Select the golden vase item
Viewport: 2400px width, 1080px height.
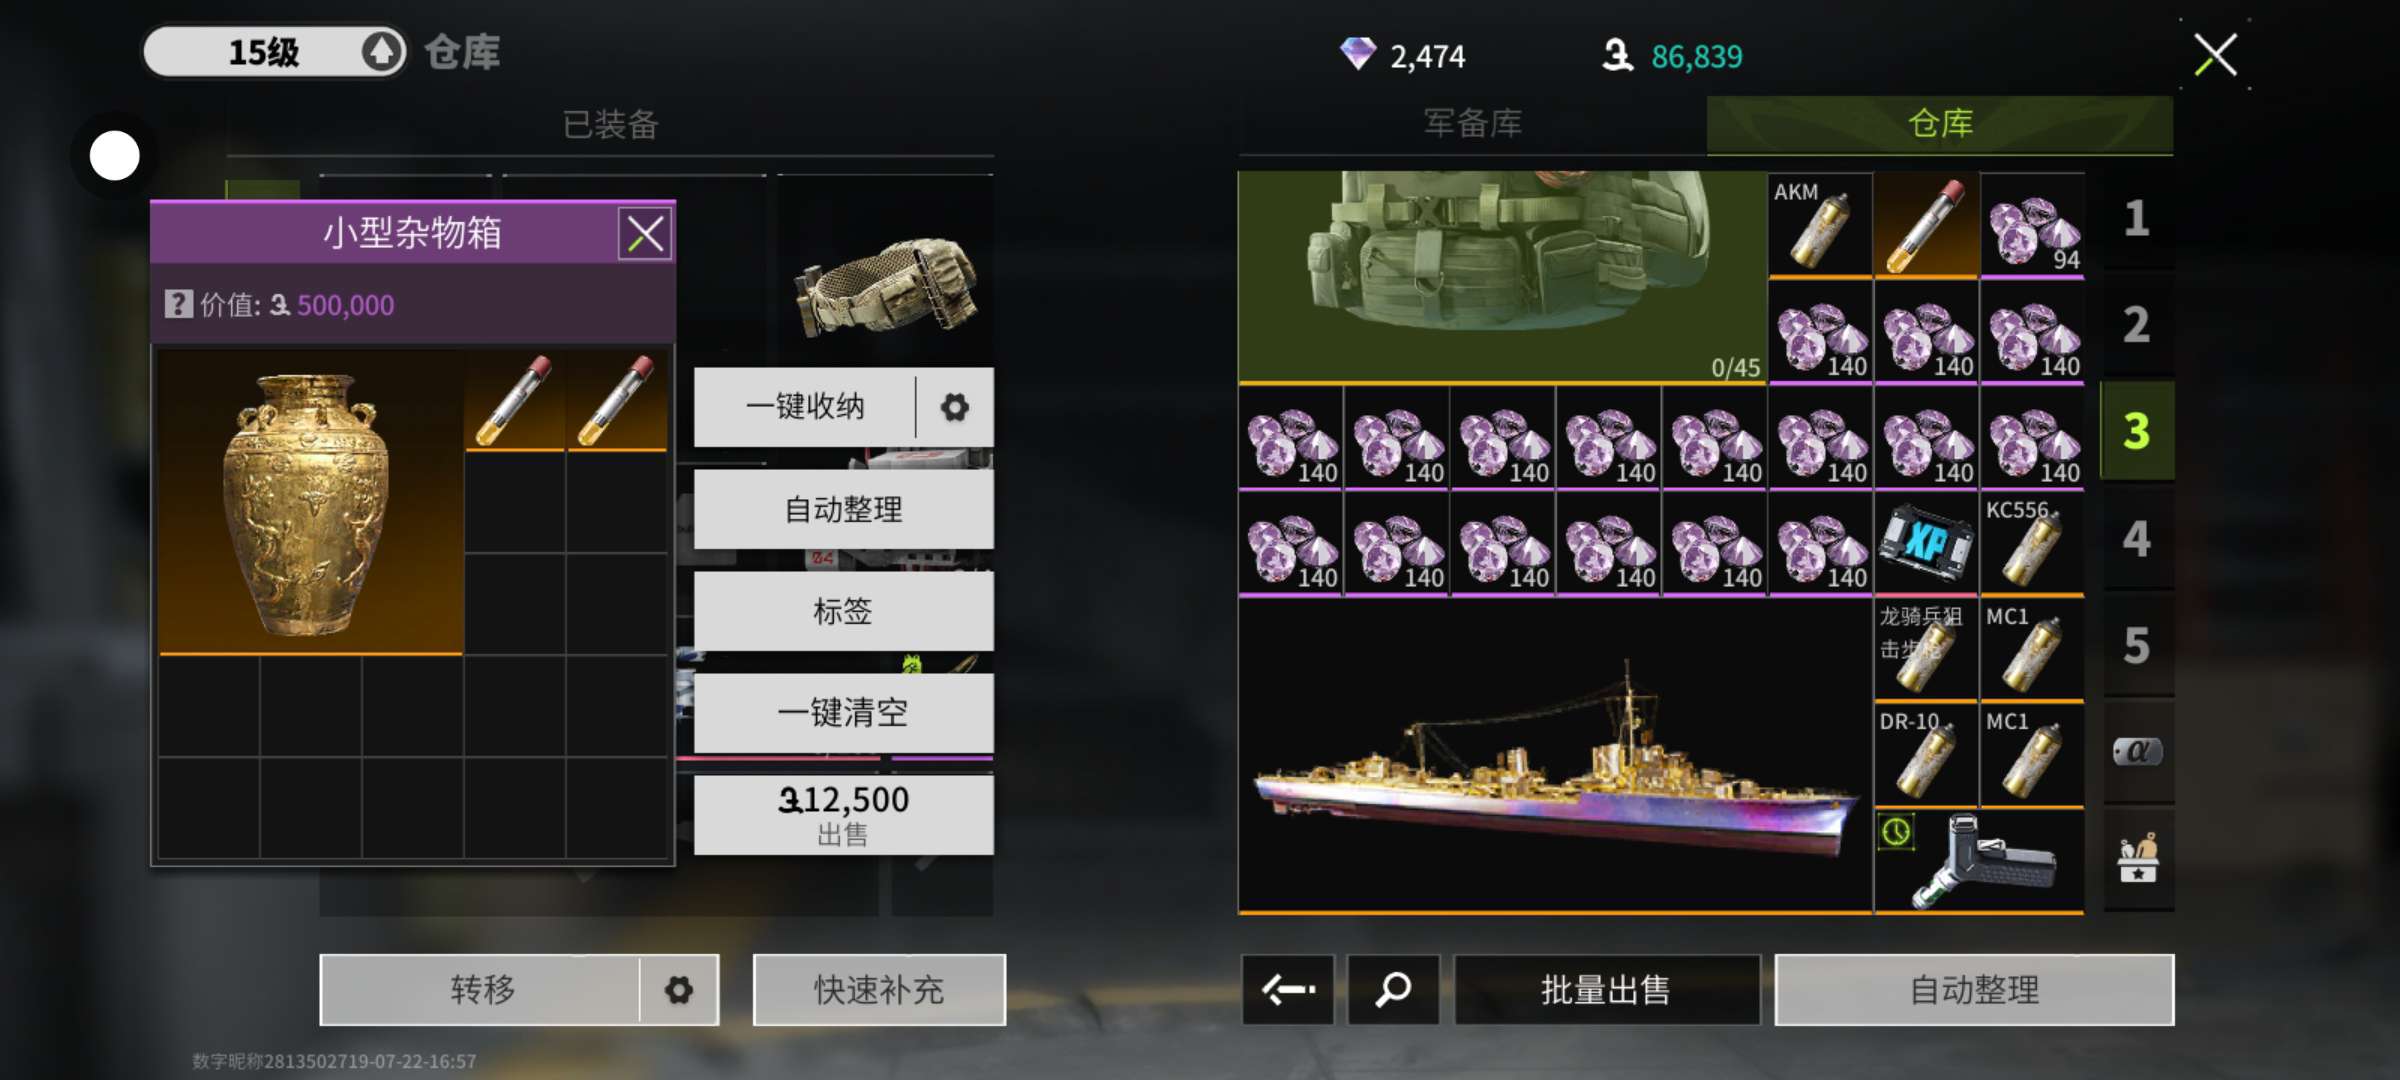pos(311,502)
